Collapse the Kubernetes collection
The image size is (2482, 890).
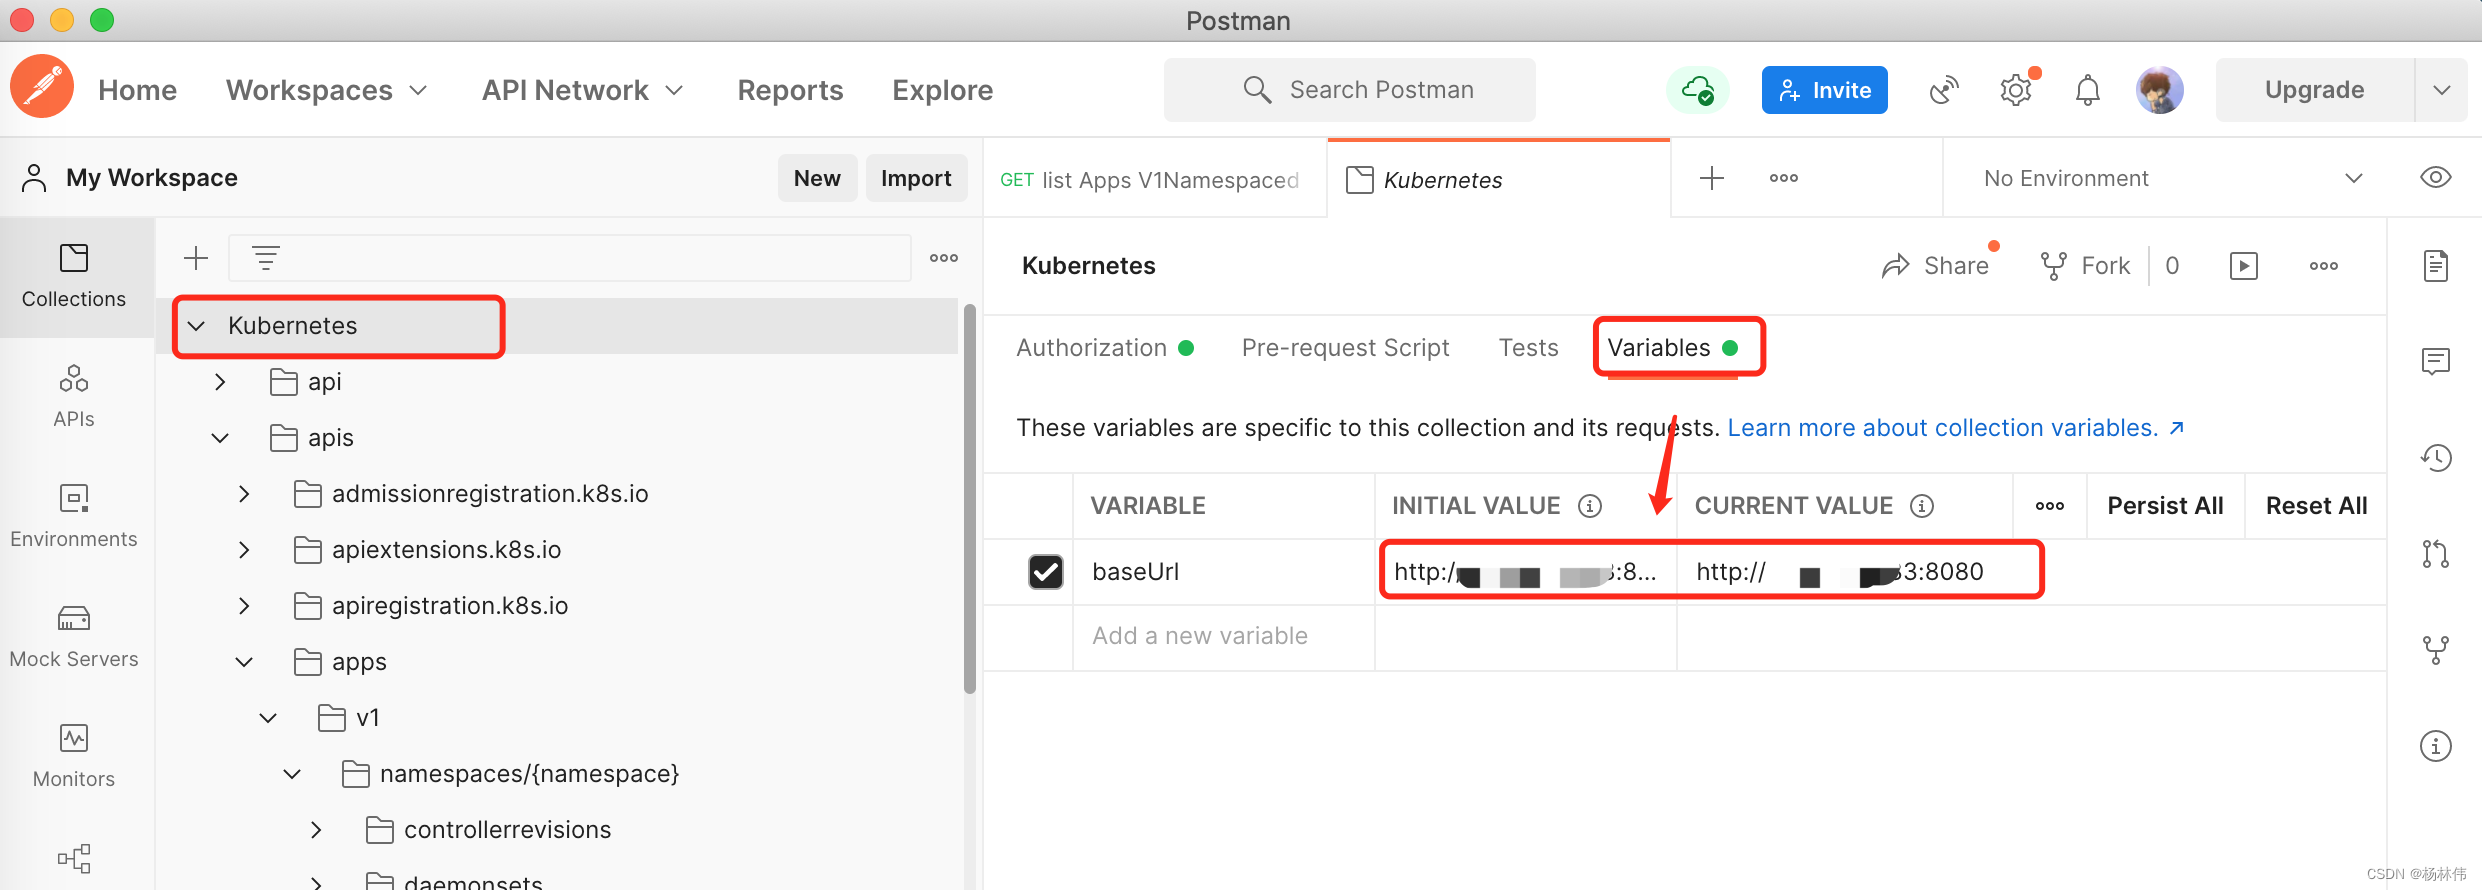coord(197,326)
